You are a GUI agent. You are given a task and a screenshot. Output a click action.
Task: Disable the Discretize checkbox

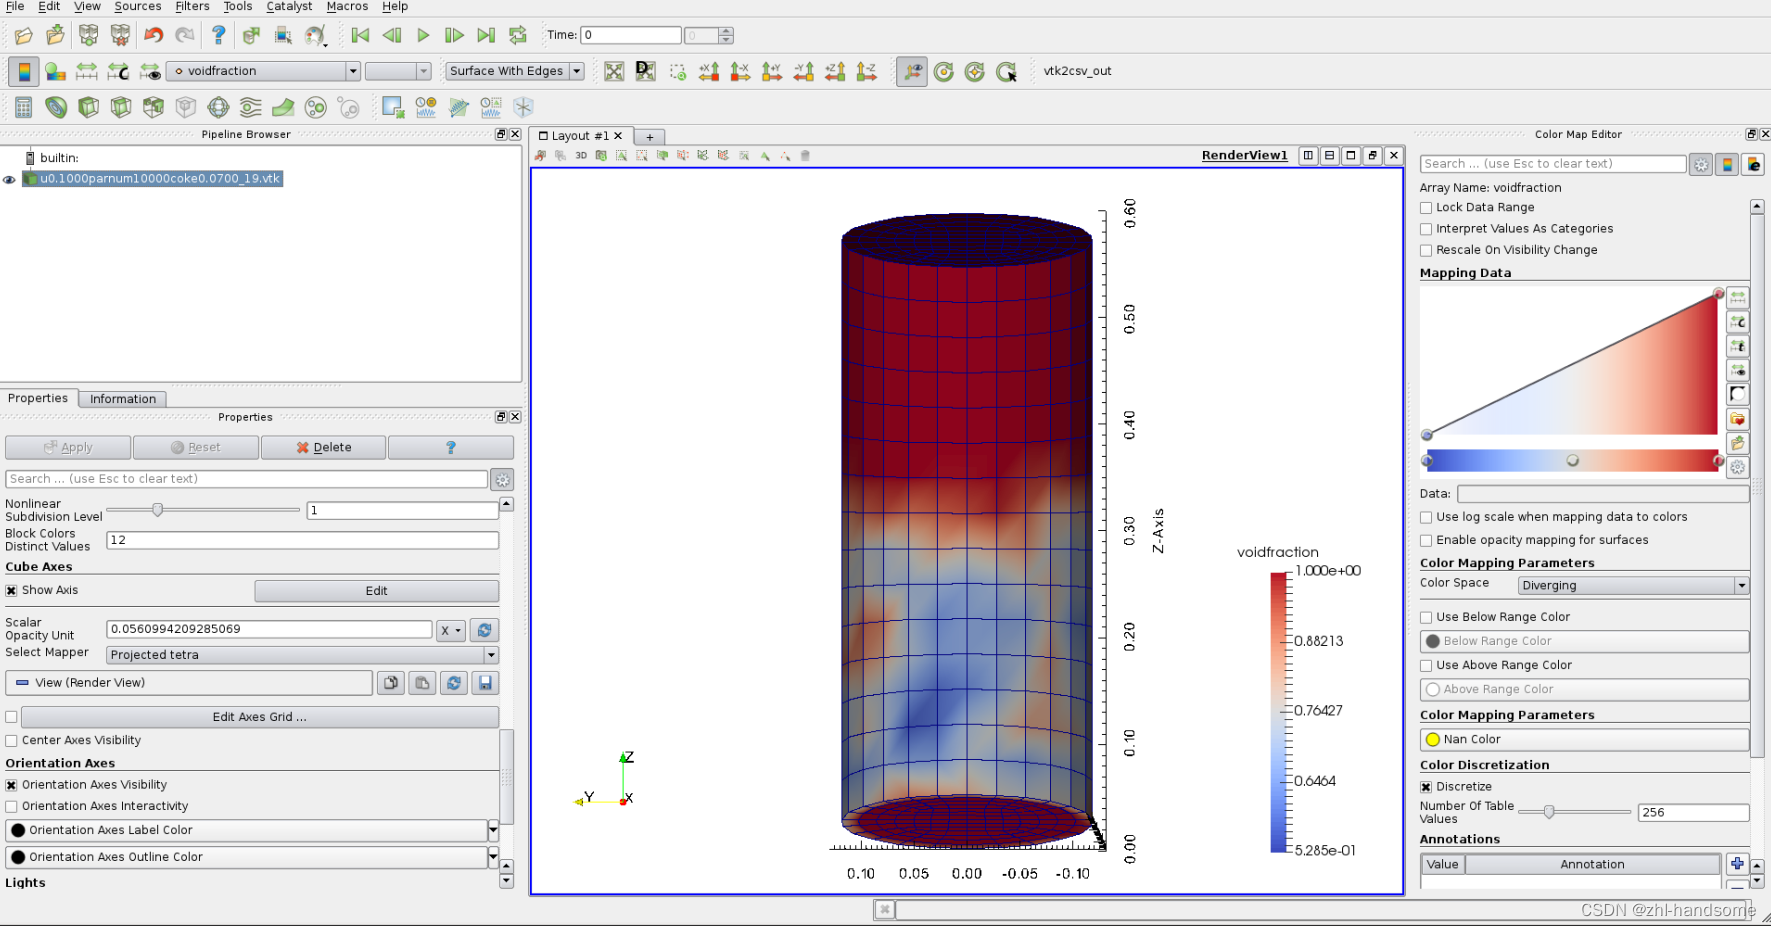point(1426,787)
